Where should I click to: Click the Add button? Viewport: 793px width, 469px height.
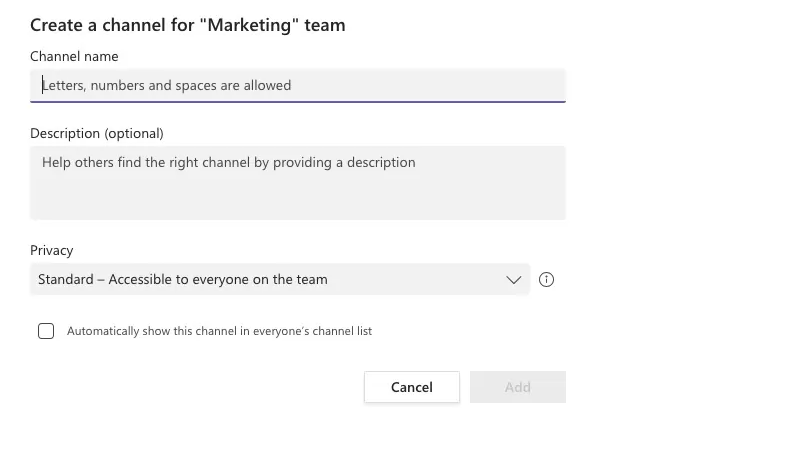click(517, 387)
